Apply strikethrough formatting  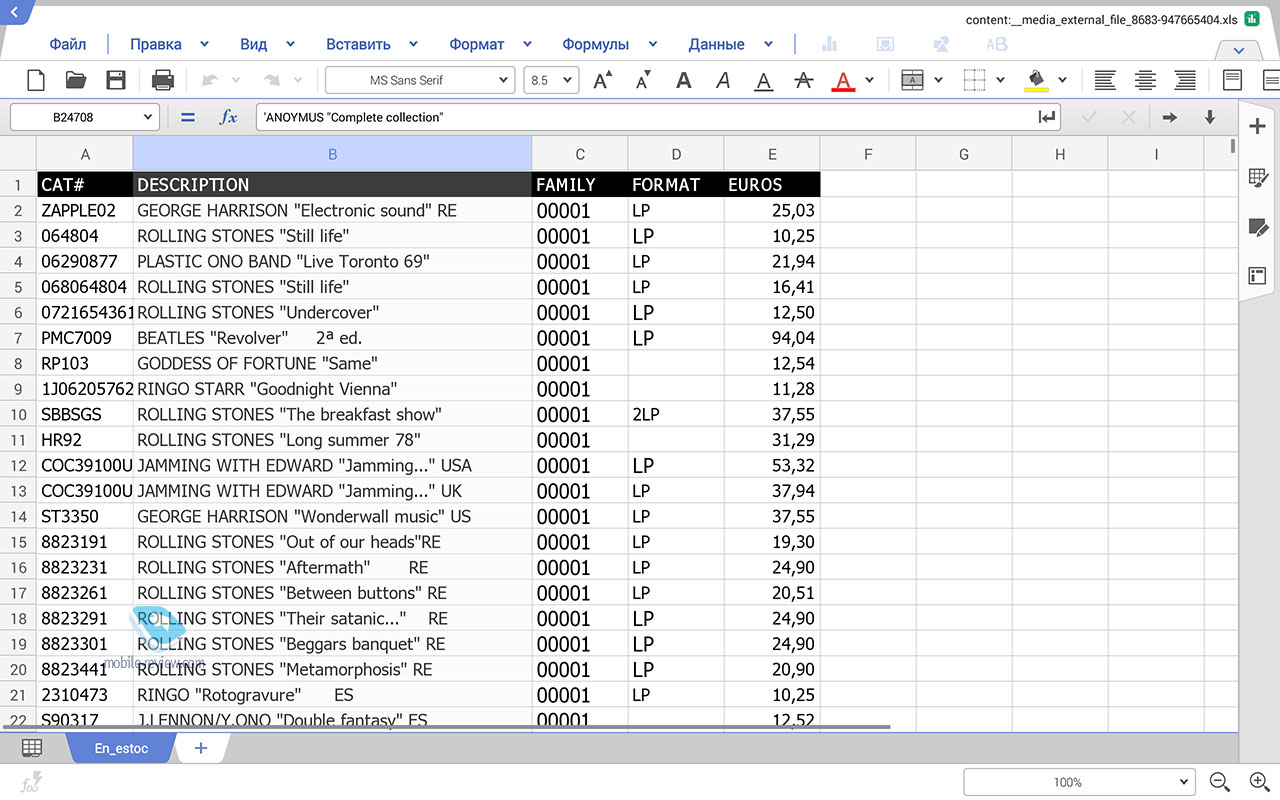click(803, 80)
